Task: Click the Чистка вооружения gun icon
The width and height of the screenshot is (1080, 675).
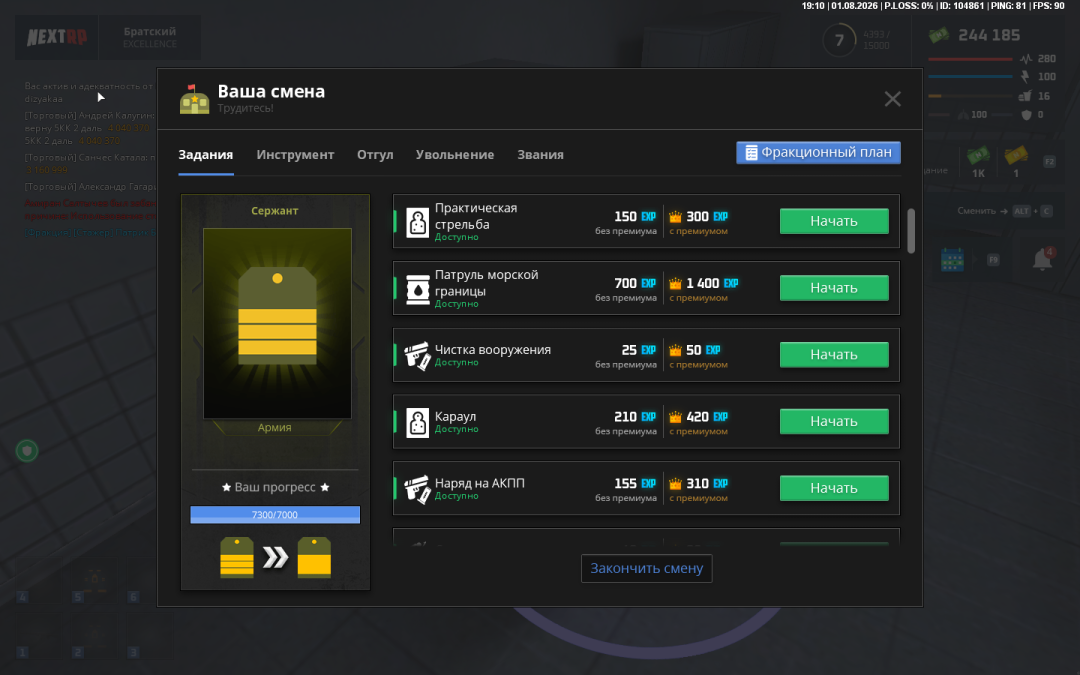Action: [x=417, y=356]
